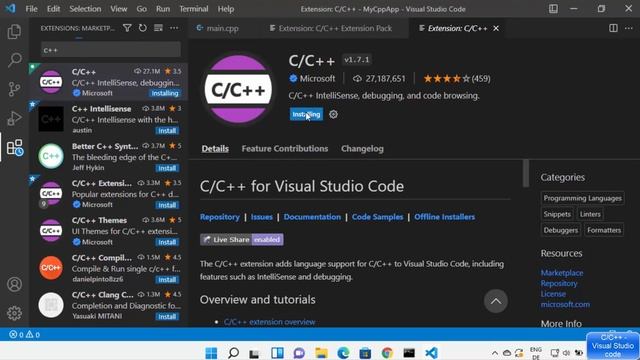
Task: Open the License resource link
Action: (553, 294)
